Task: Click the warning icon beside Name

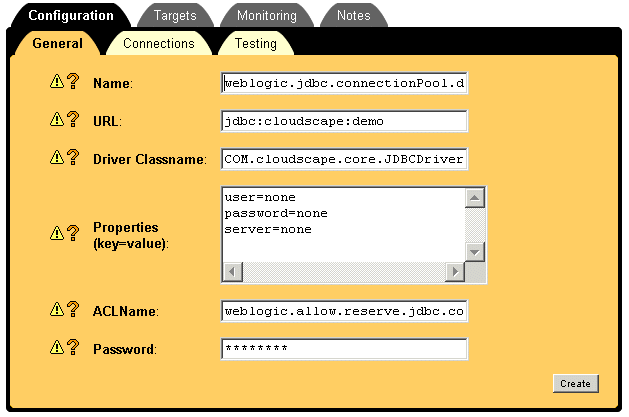Action: click(x=57, y=81)
